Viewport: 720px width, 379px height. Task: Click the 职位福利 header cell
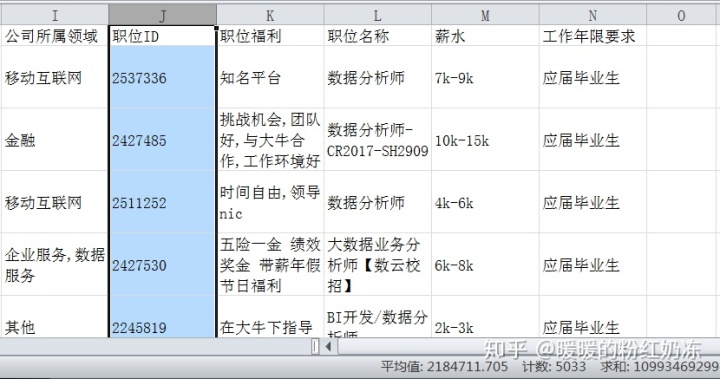click(270, 36)
